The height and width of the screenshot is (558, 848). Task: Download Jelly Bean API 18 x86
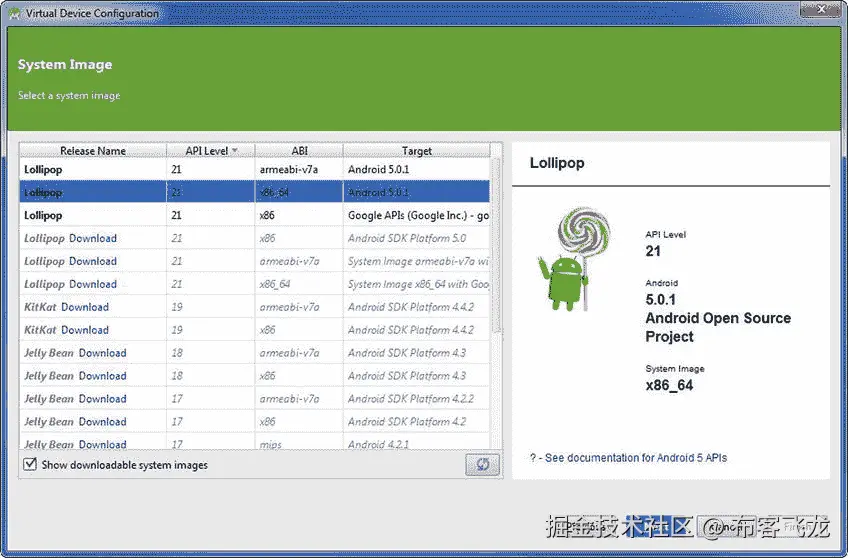coord(102,376)
